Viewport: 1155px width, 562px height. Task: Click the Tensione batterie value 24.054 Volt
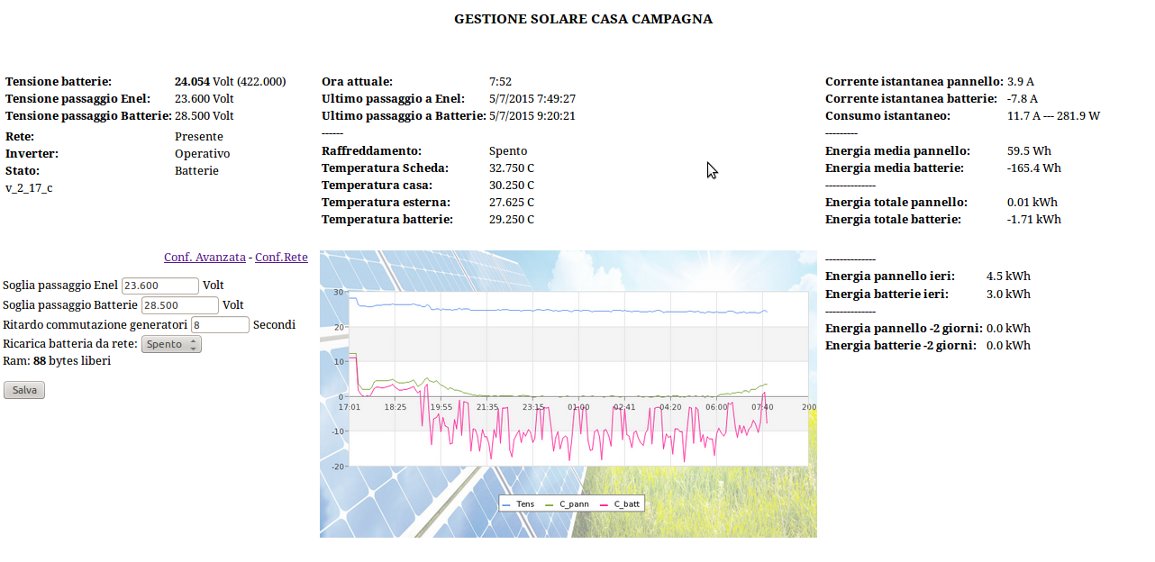(x=204, y=82)
